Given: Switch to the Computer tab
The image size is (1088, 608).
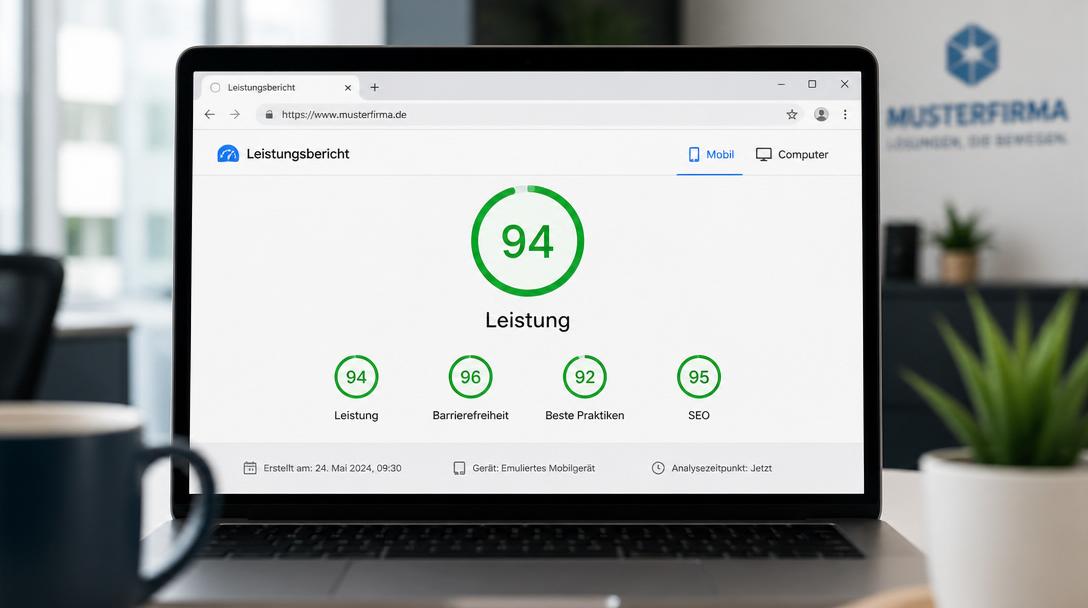Looking at the screenshot, I should coord(792,154).
